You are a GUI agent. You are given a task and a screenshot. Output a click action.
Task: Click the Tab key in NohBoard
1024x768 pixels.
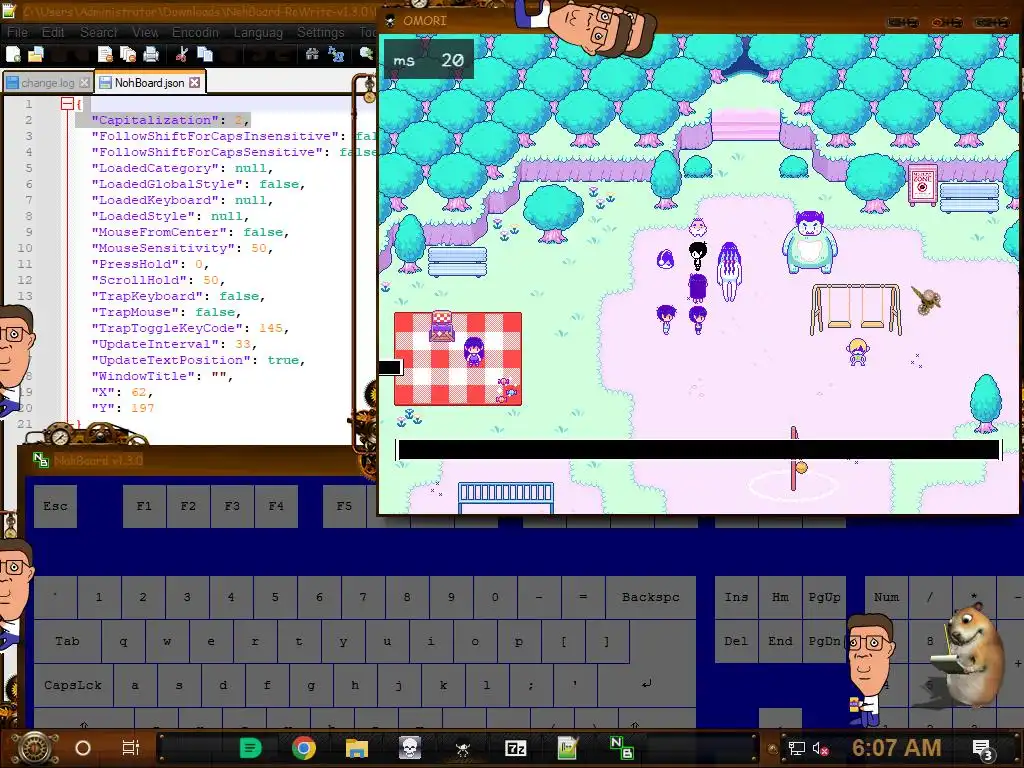[x=67, y=641]
